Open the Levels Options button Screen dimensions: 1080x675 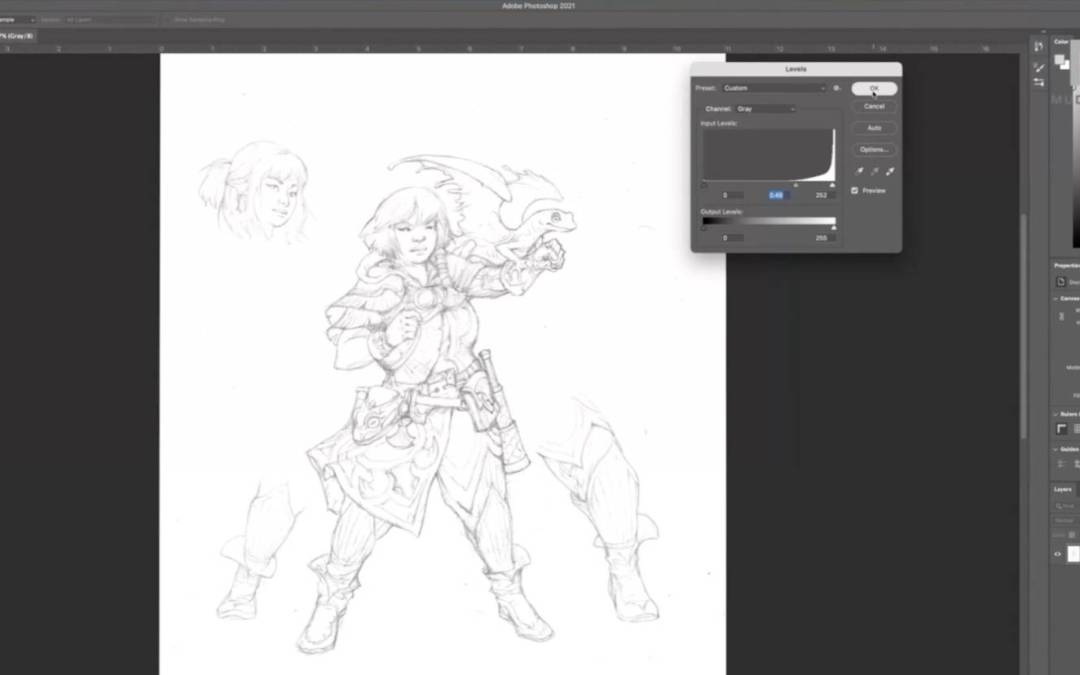(x=873, y=149)
